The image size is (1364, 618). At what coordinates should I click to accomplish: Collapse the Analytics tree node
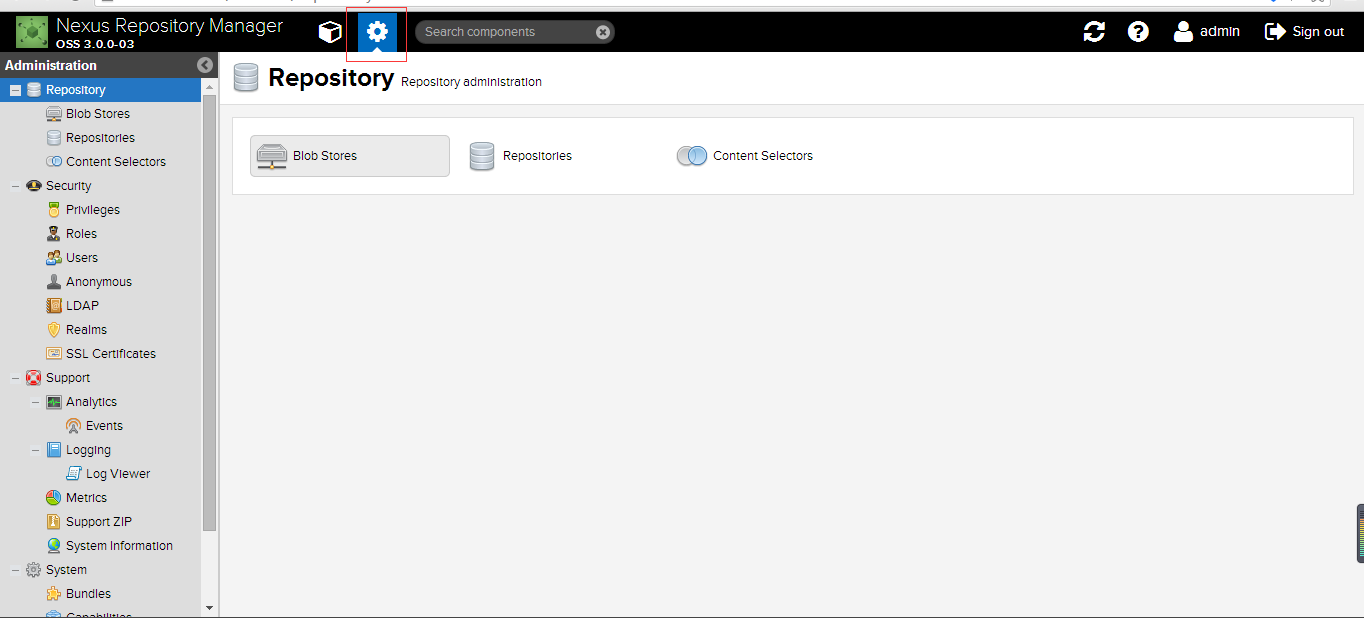(35, 402)
